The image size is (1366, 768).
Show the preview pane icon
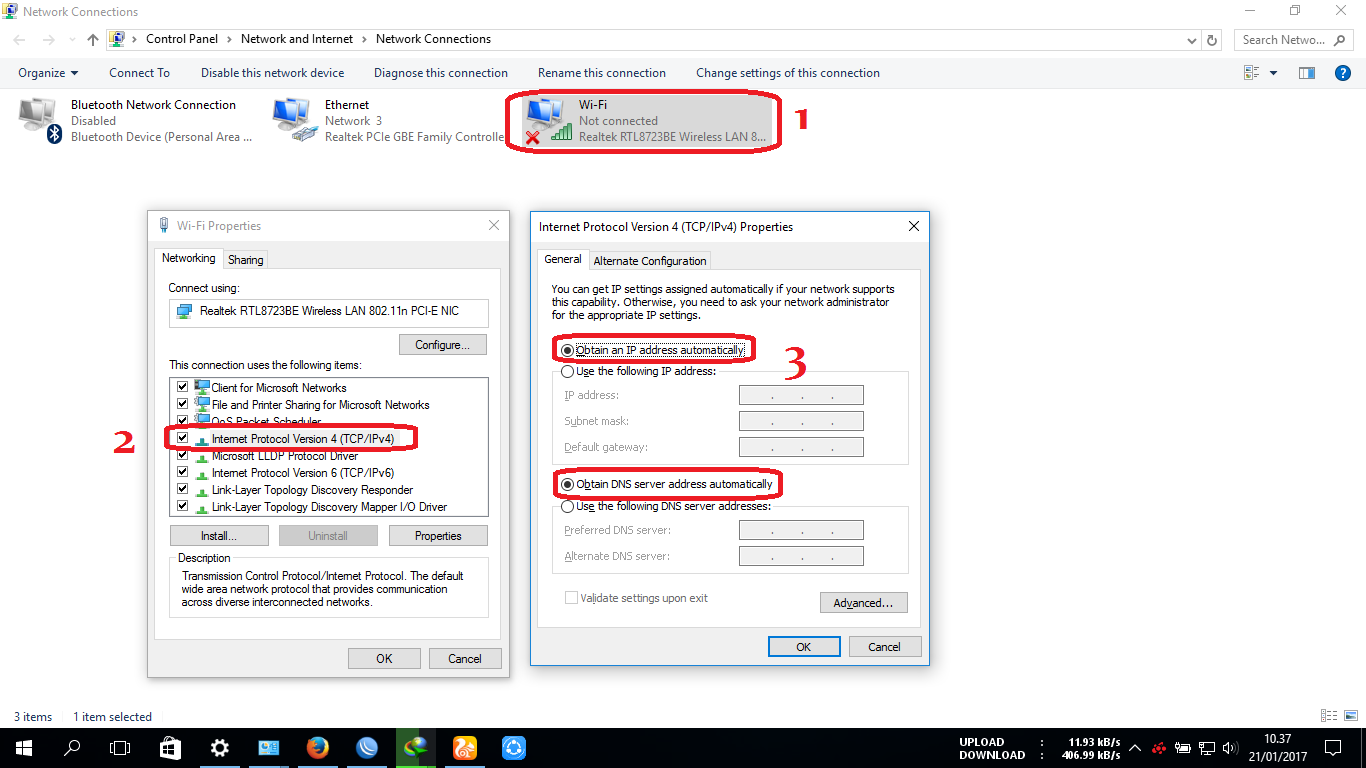coord(1306,73)
